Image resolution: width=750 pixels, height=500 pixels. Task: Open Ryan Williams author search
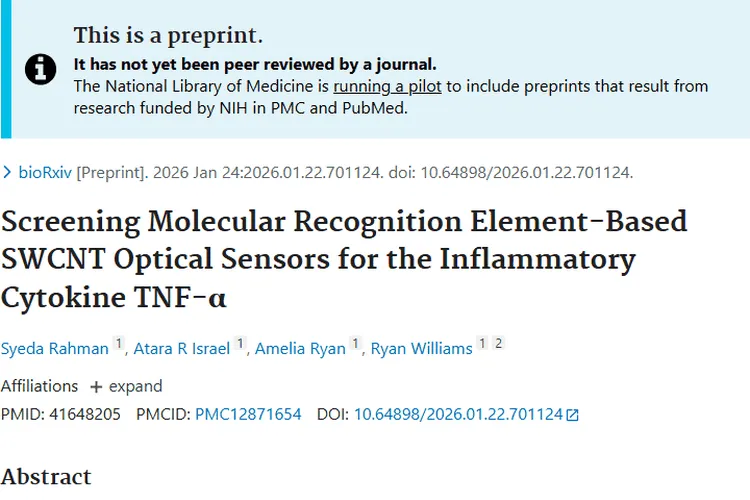[421, 348]
